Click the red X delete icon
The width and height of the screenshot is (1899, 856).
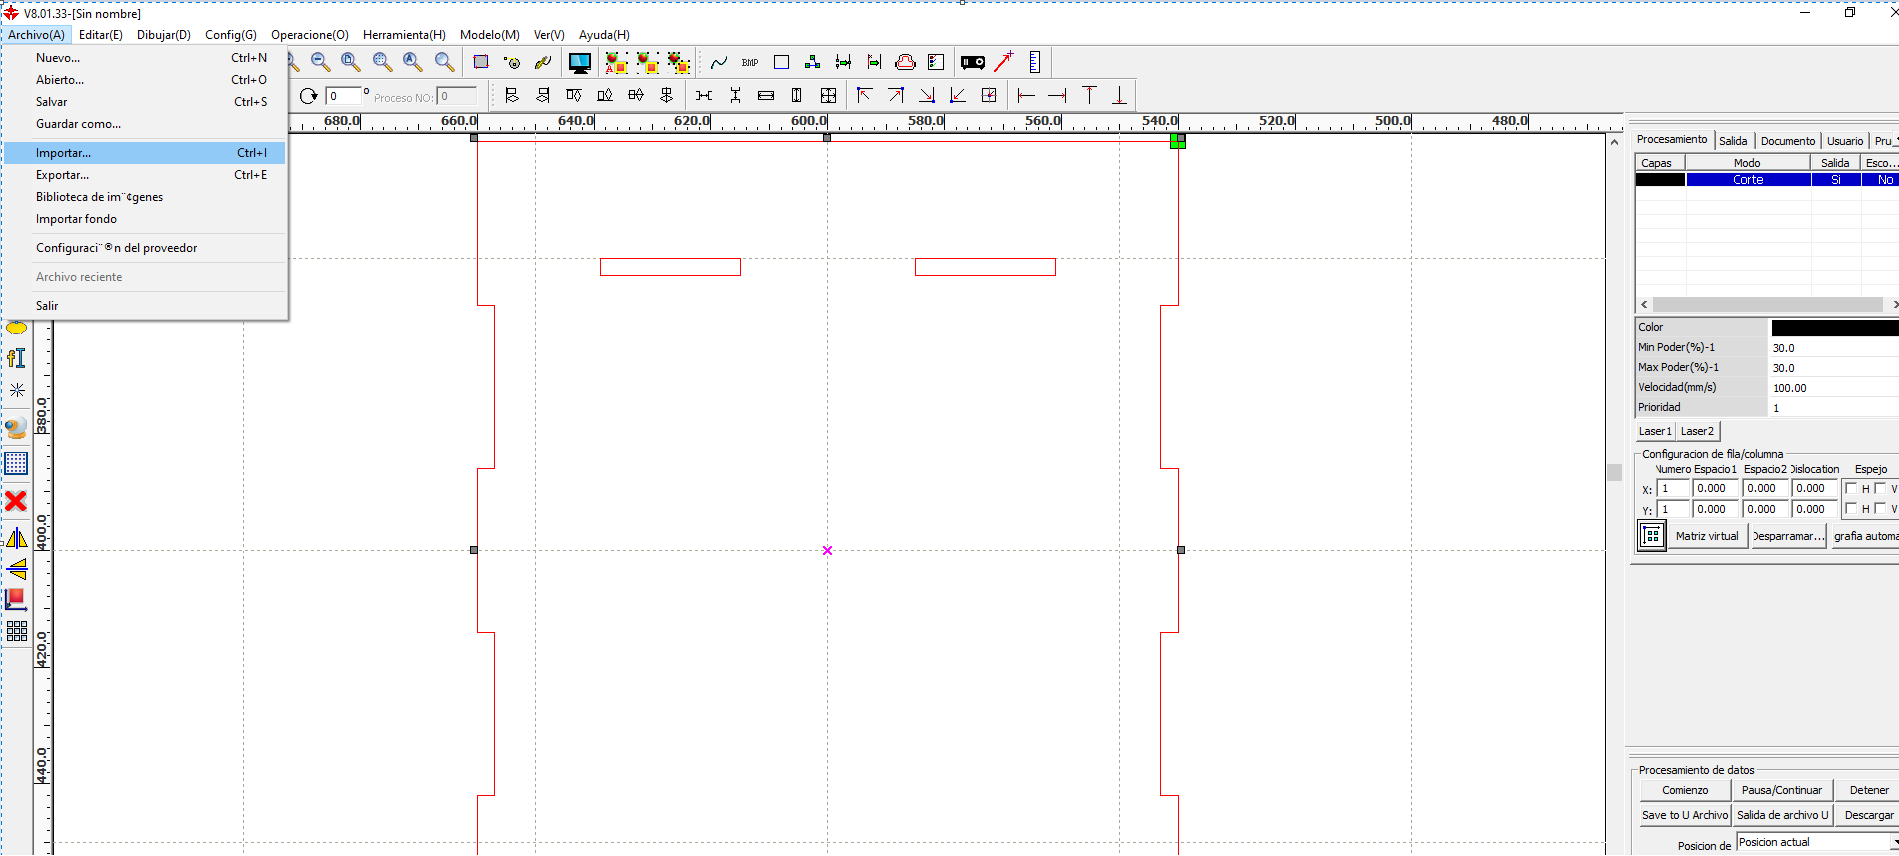(16, 500)
